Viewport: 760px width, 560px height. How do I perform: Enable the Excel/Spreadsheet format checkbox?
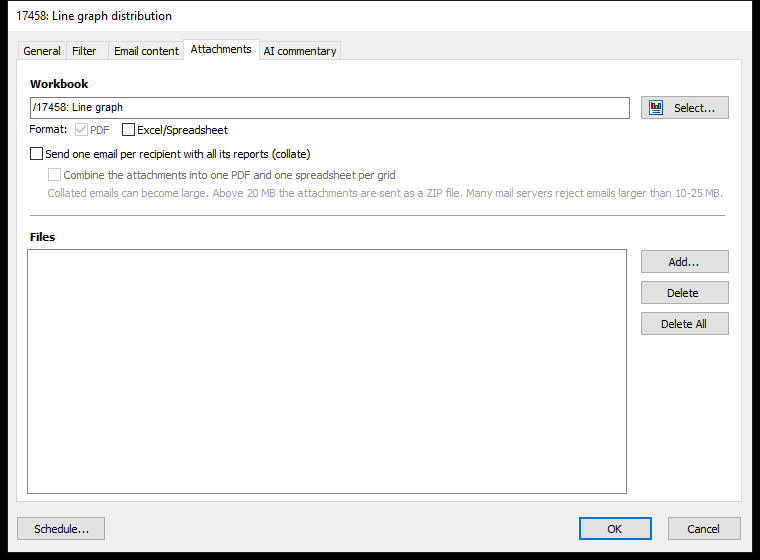[x=128, y=130]
